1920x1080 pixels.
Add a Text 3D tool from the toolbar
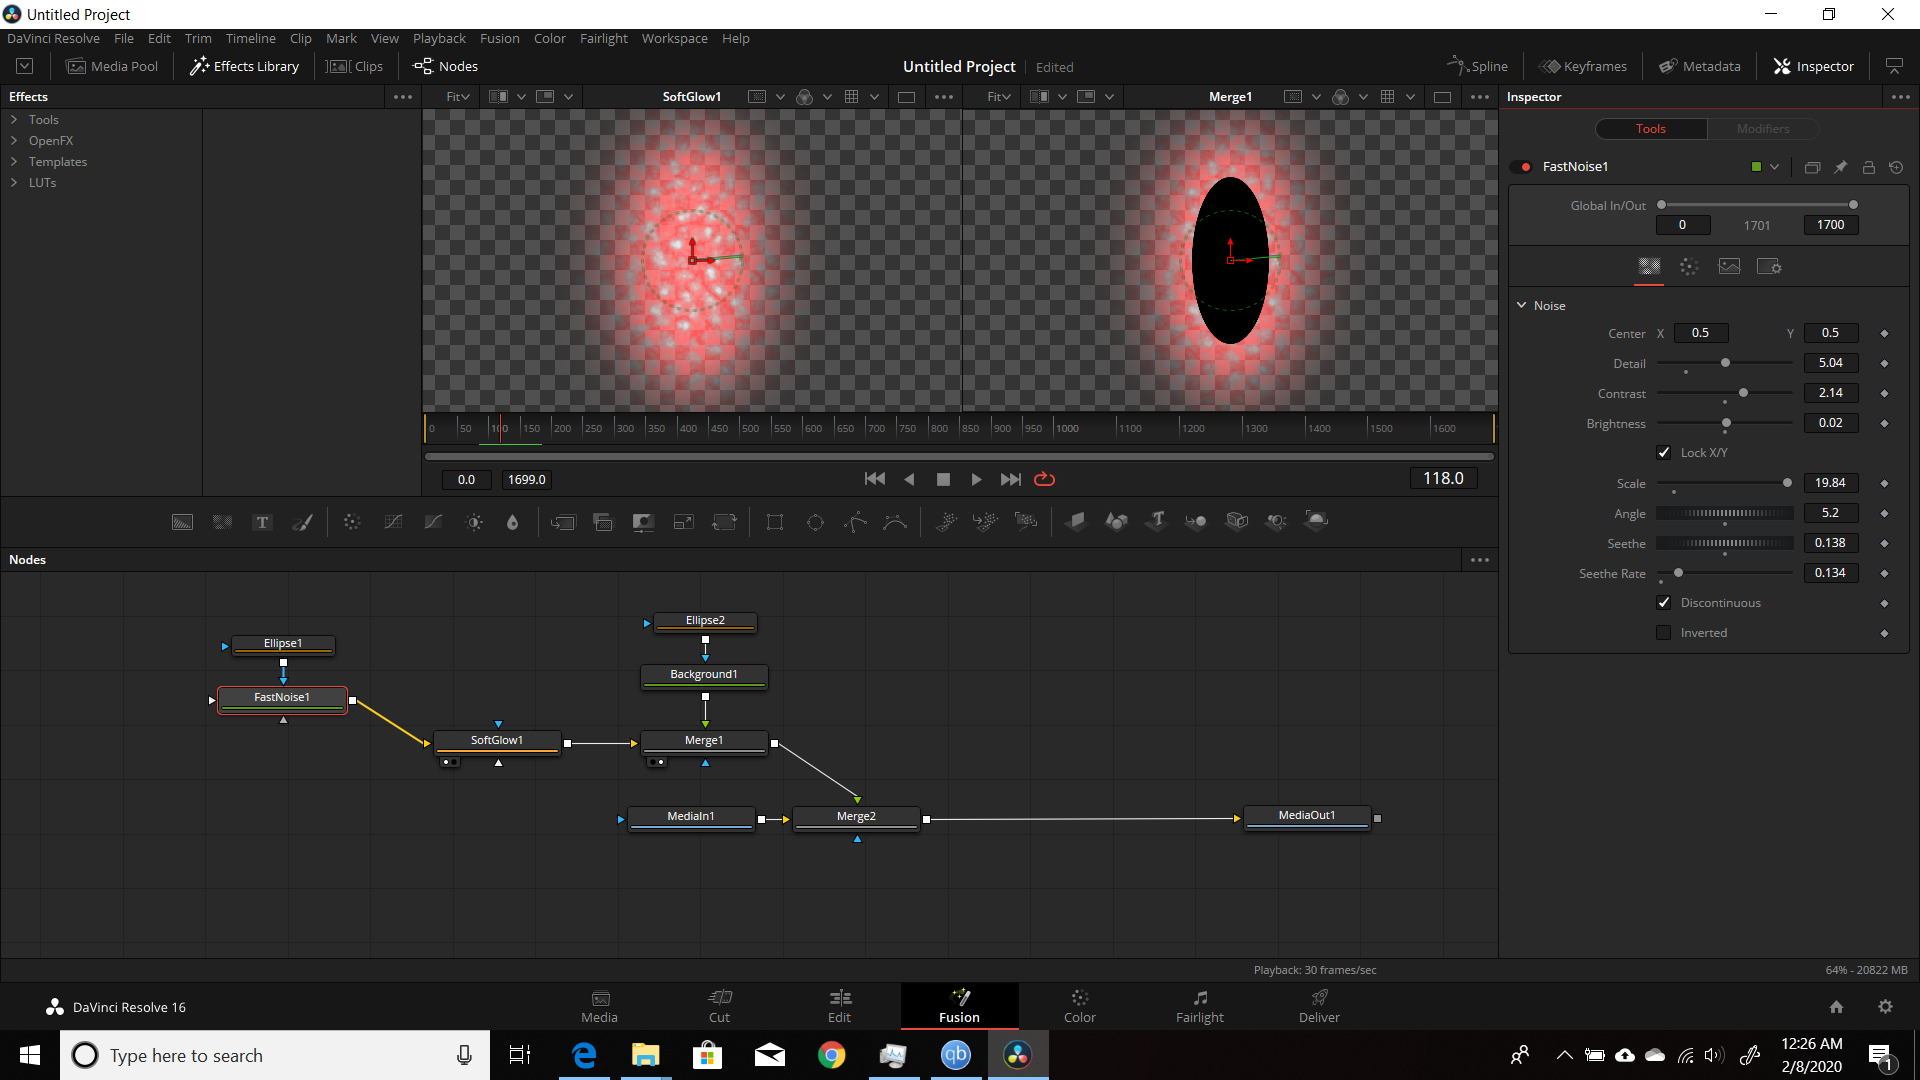point(1157,521)
